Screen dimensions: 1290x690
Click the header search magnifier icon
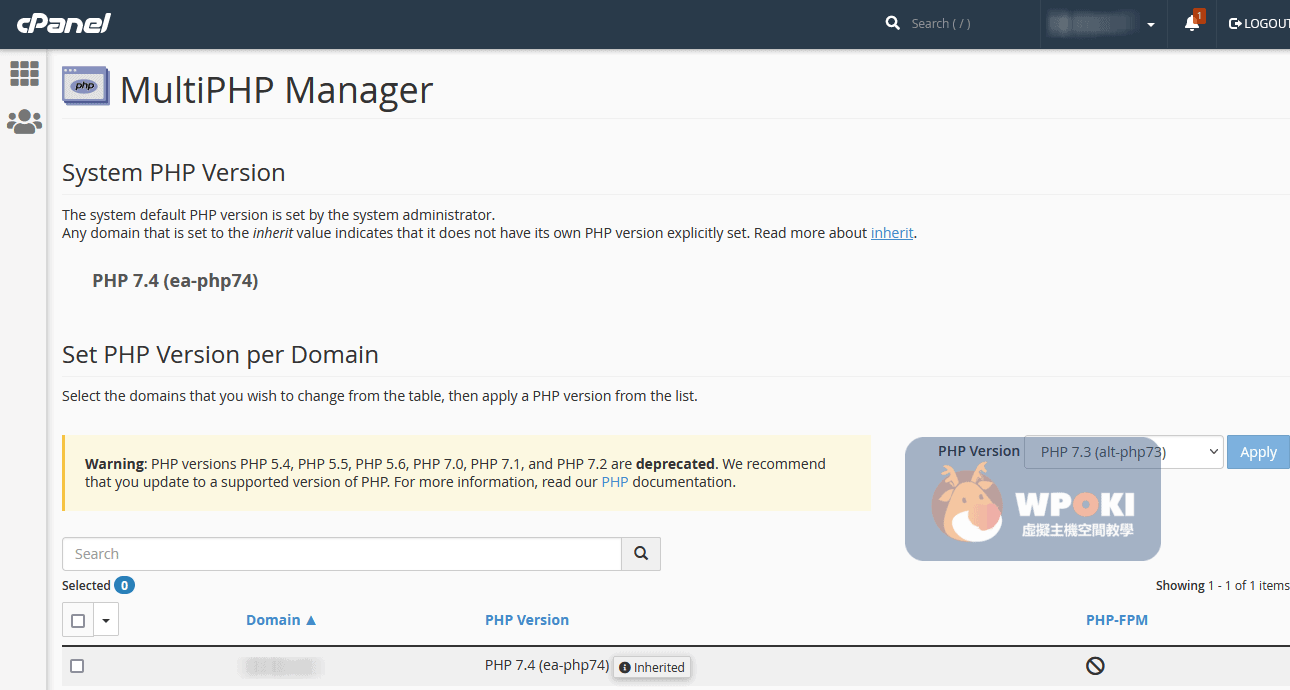[893, 23]
